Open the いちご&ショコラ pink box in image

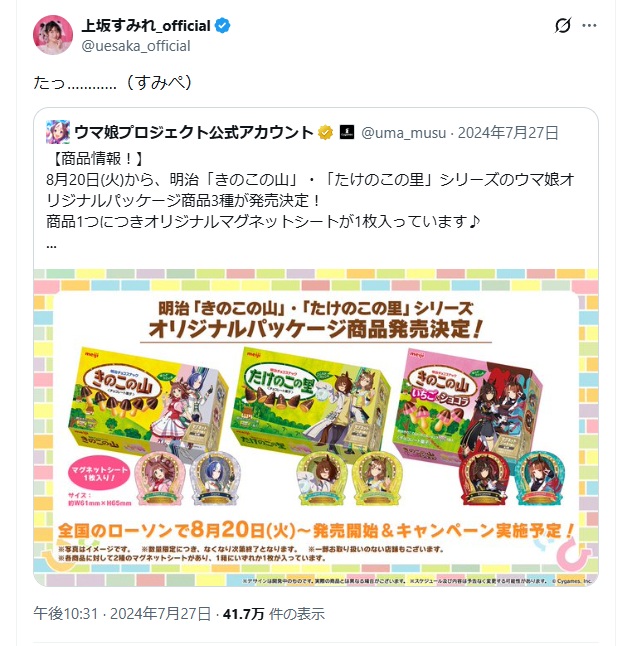coord(467,406)
